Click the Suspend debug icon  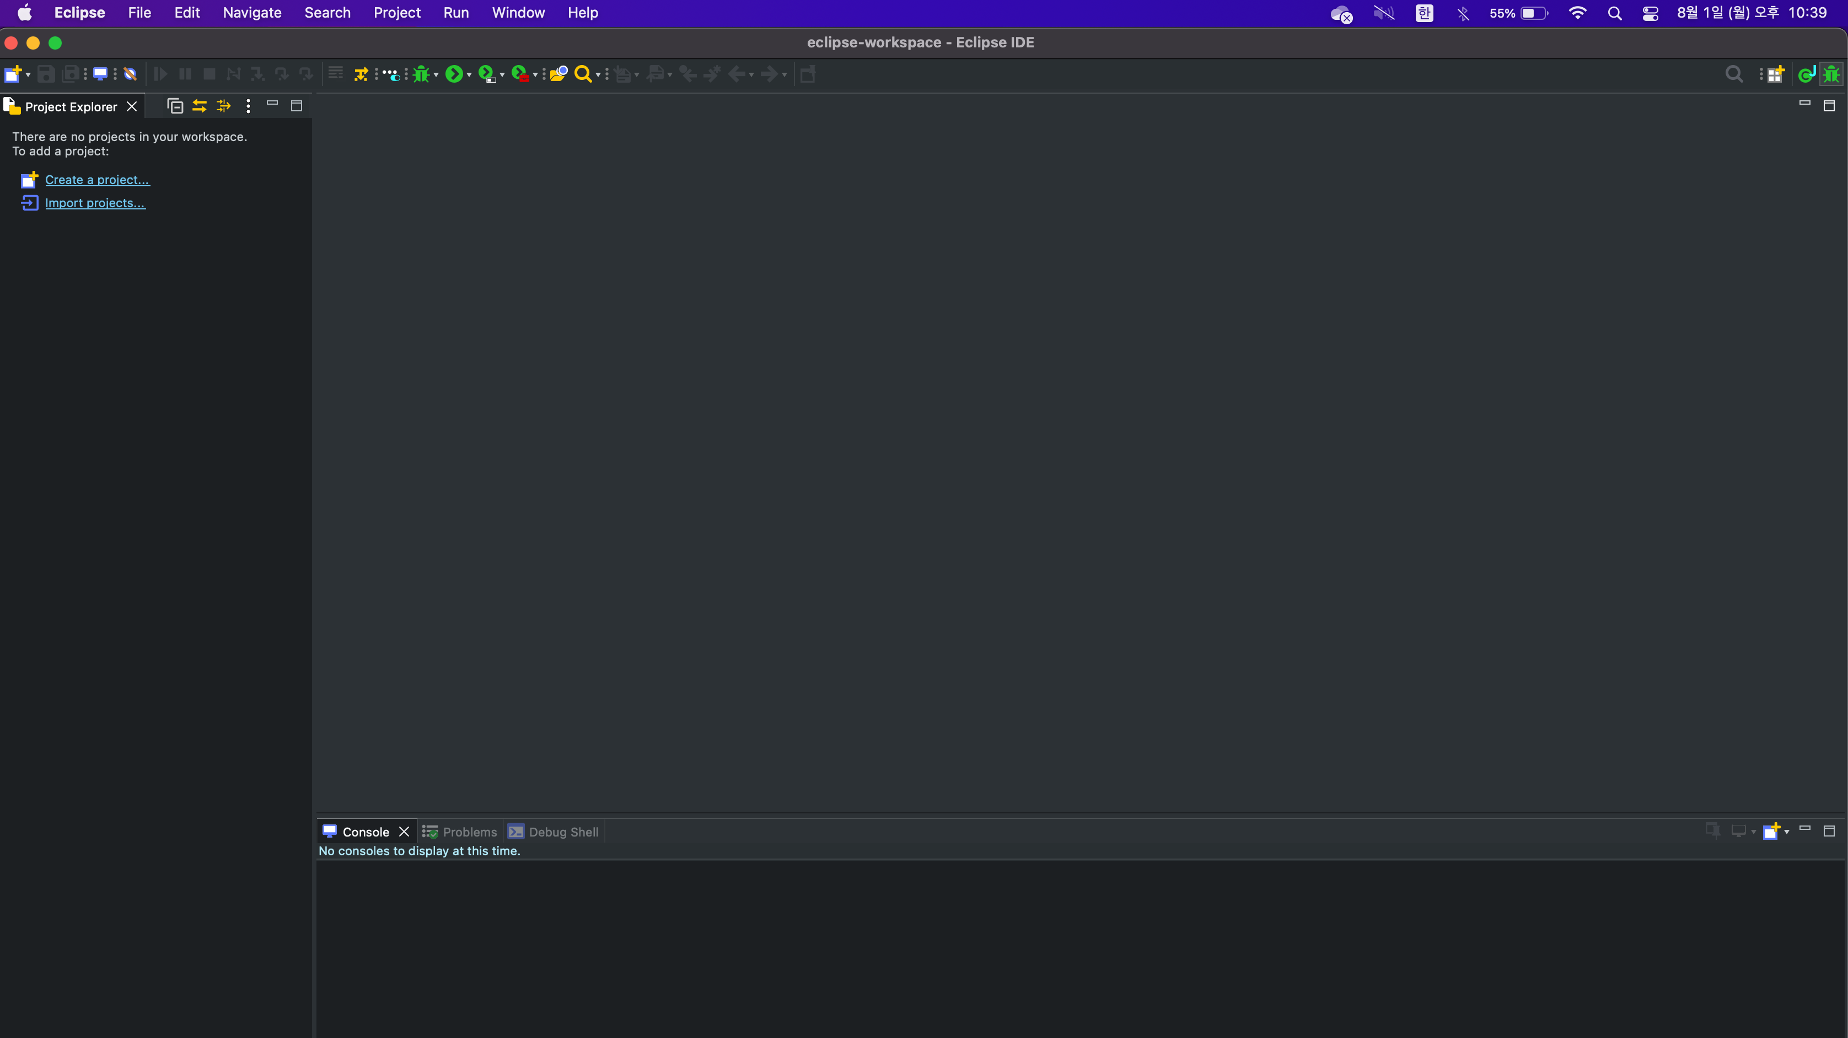click(x=185, y=74)
